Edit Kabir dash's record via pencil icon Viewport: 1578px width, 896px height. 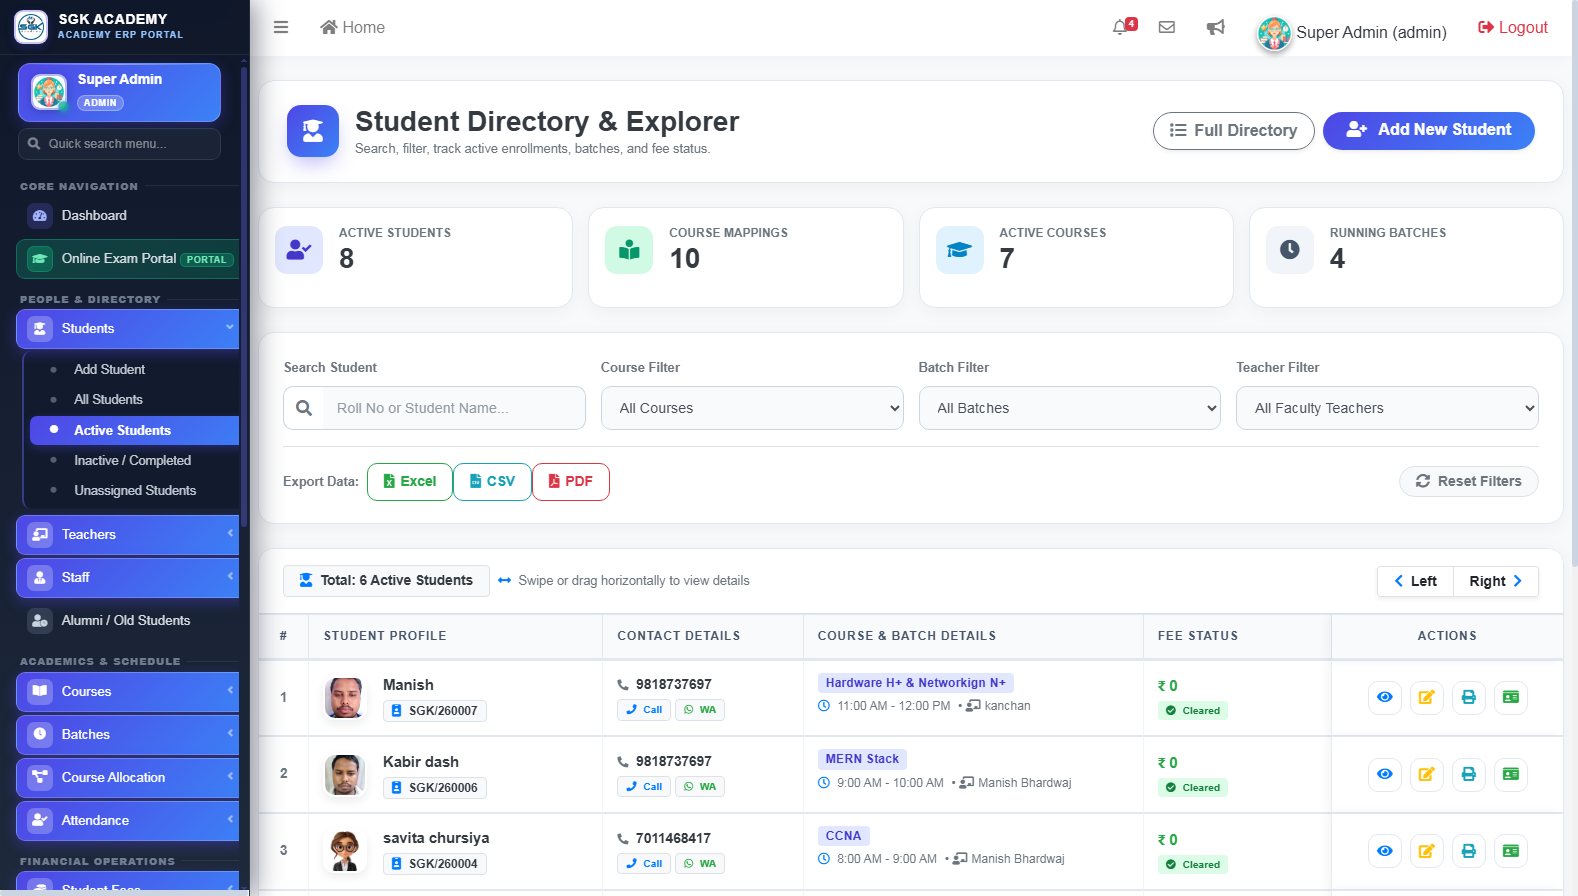[x=1427, y=774]
